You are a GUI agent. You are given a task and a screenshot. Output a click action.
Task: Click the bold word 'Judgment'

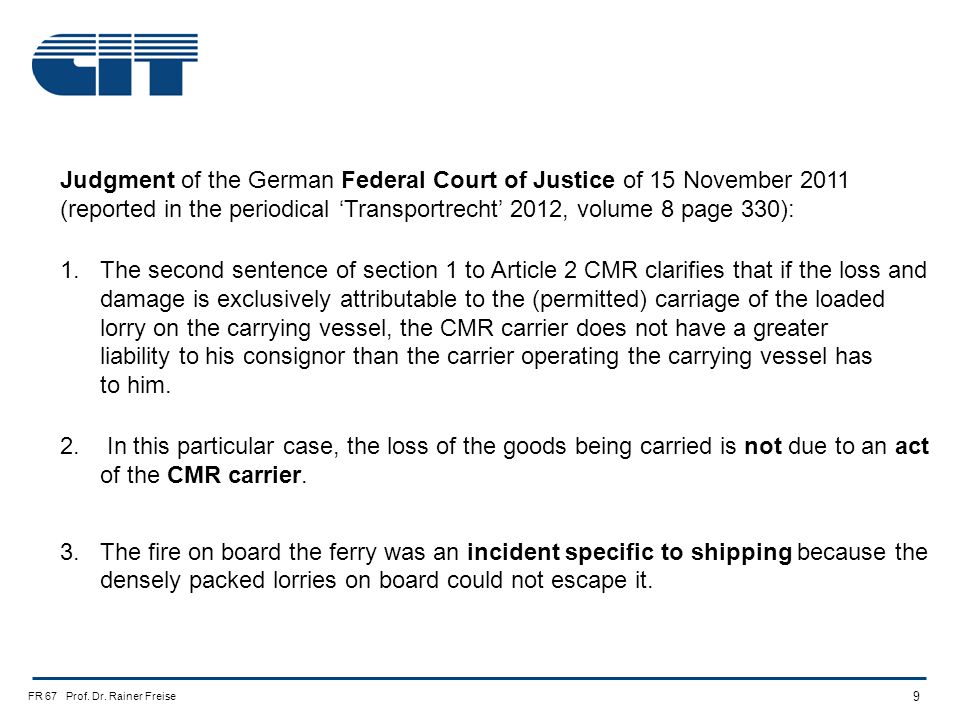point(118,181)
